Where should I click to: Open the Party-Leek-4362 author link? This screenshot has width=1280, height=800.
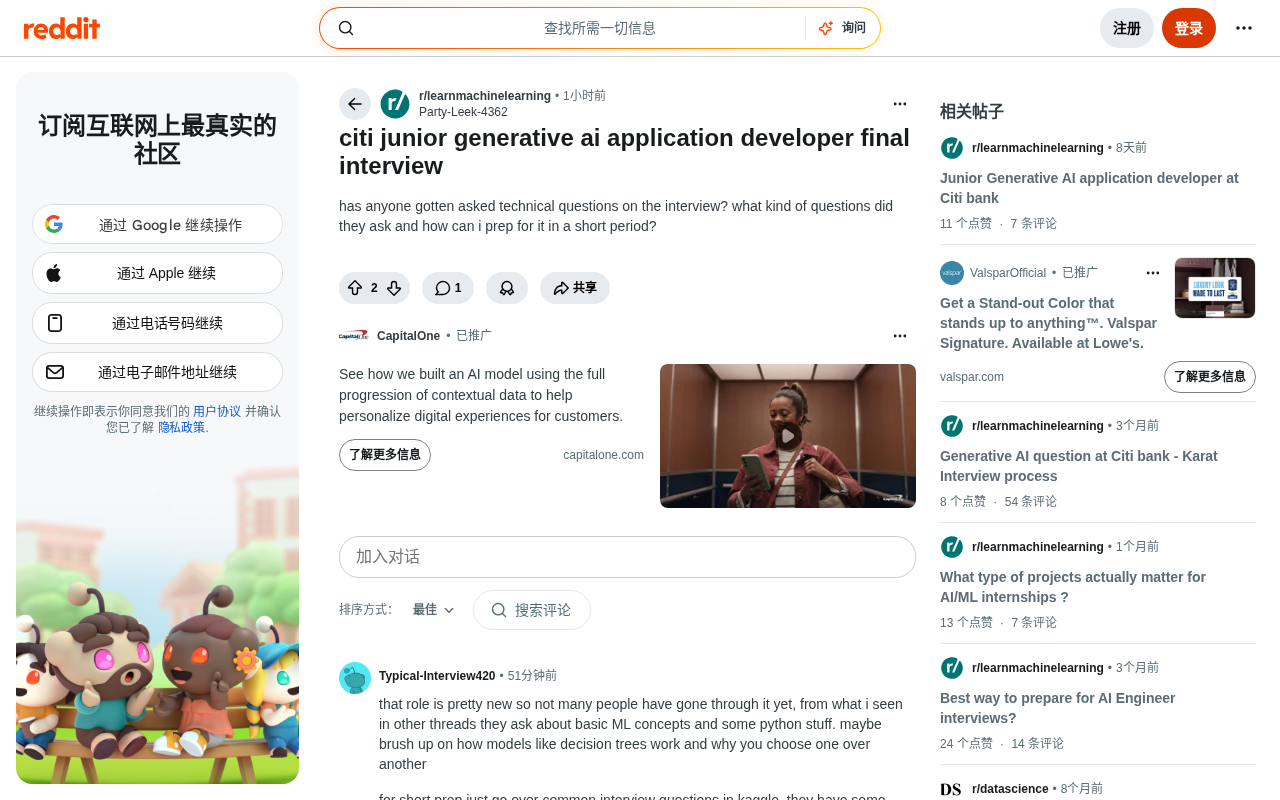click(x=463, y=112)
